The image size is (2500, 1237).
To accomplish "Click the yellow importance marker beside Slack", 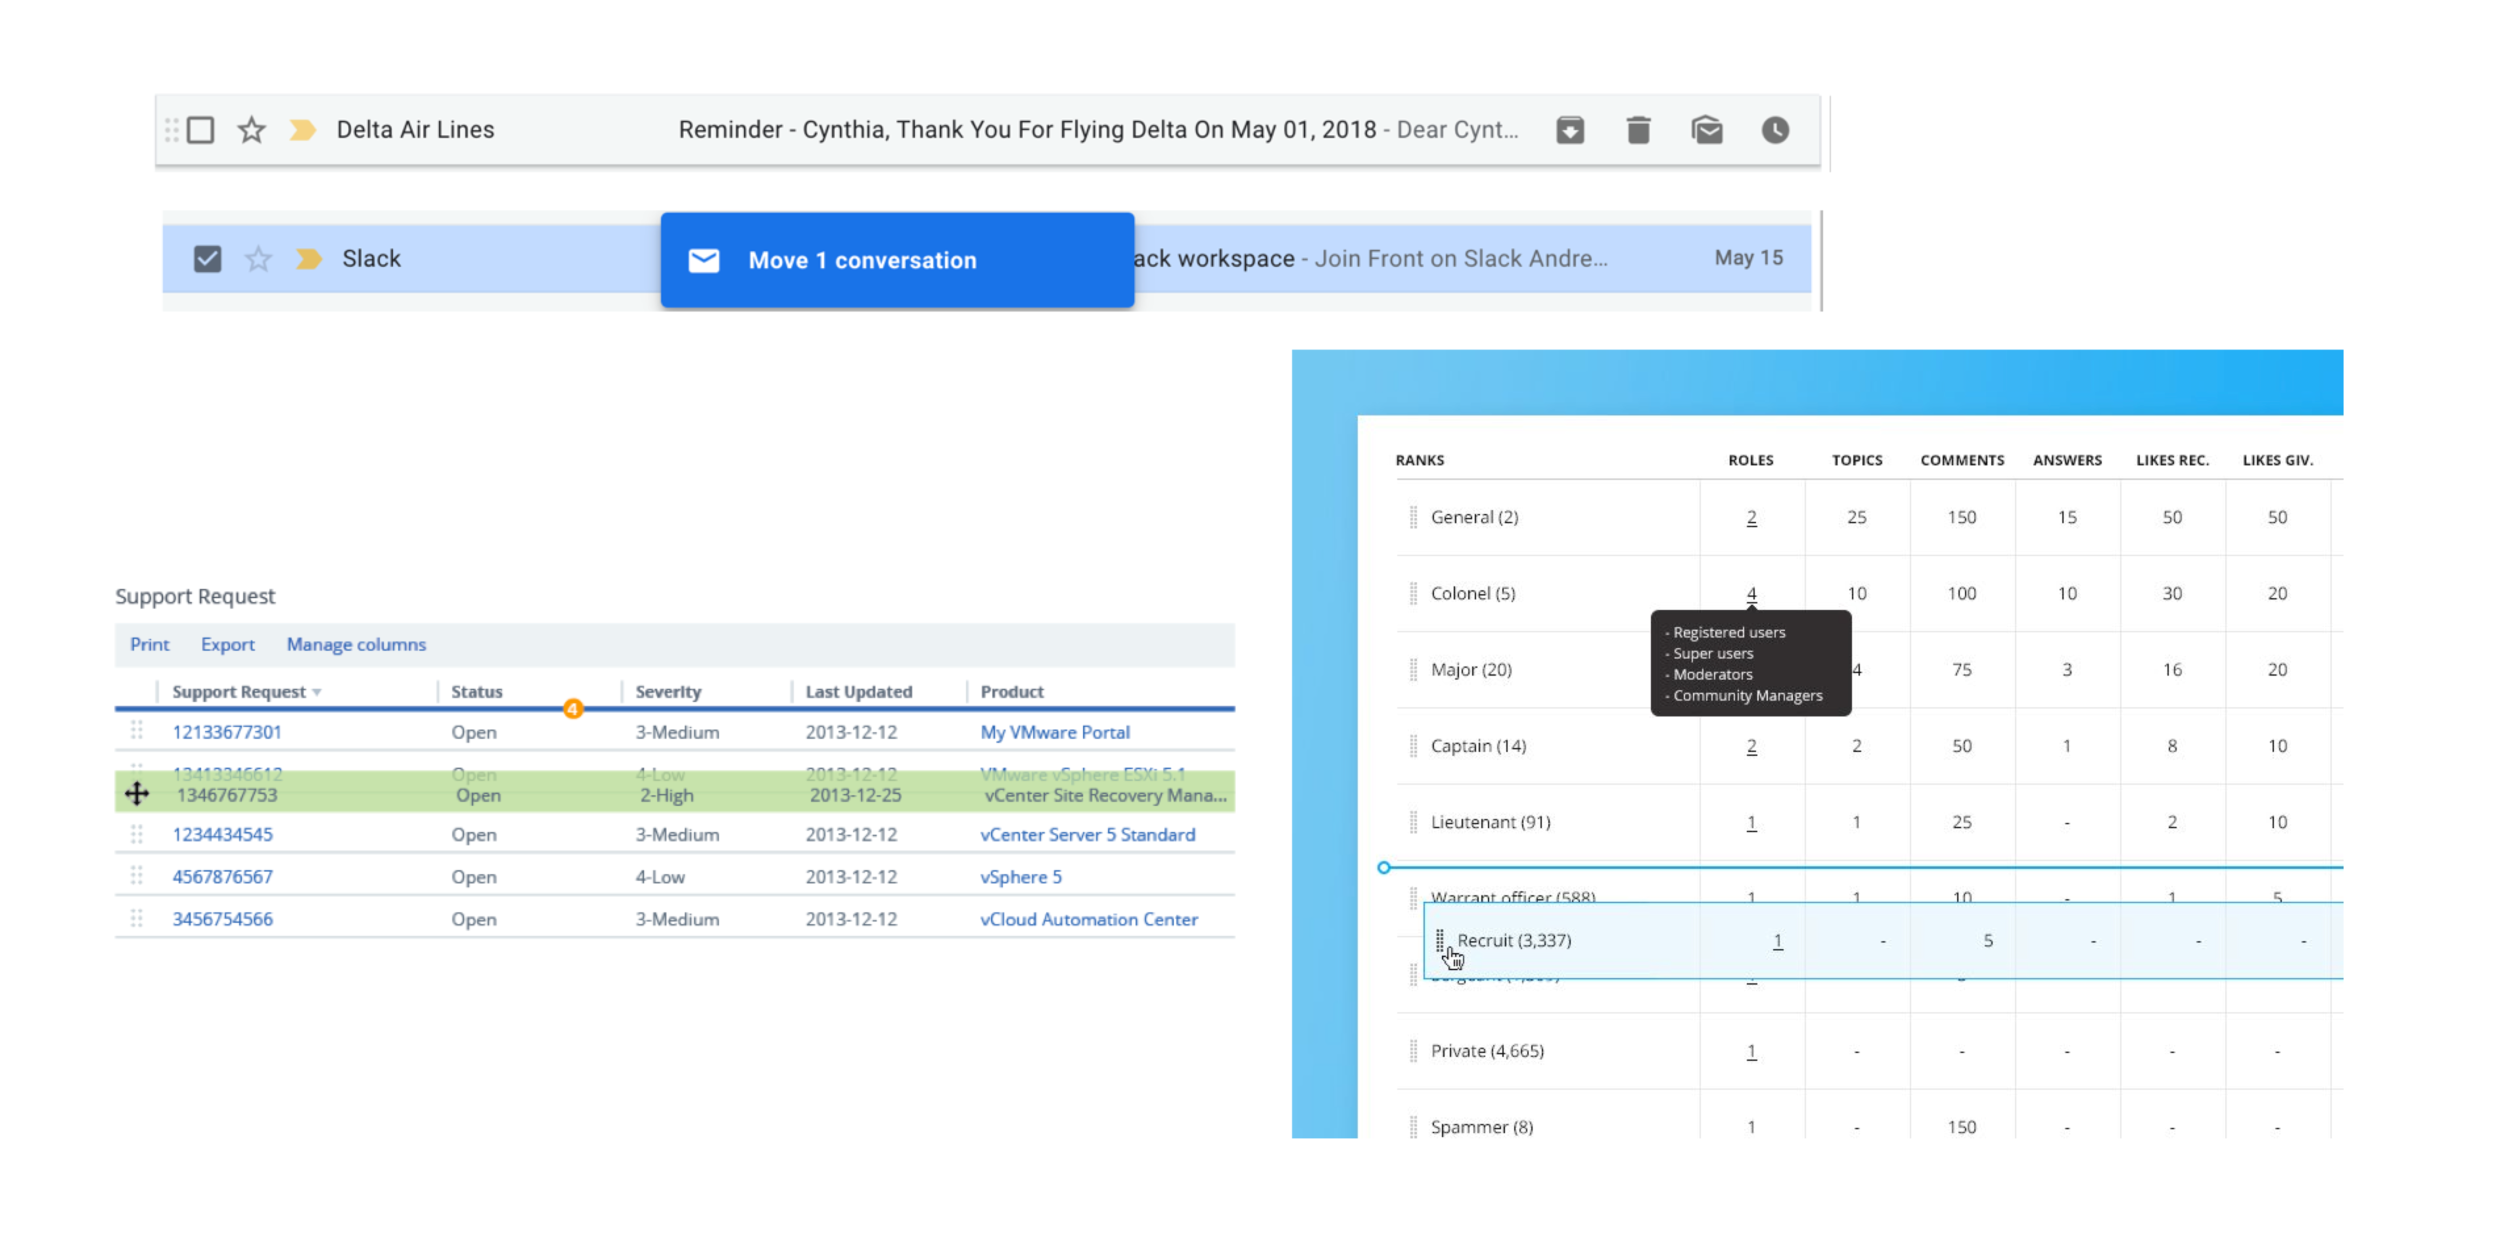I will point(309,259).
